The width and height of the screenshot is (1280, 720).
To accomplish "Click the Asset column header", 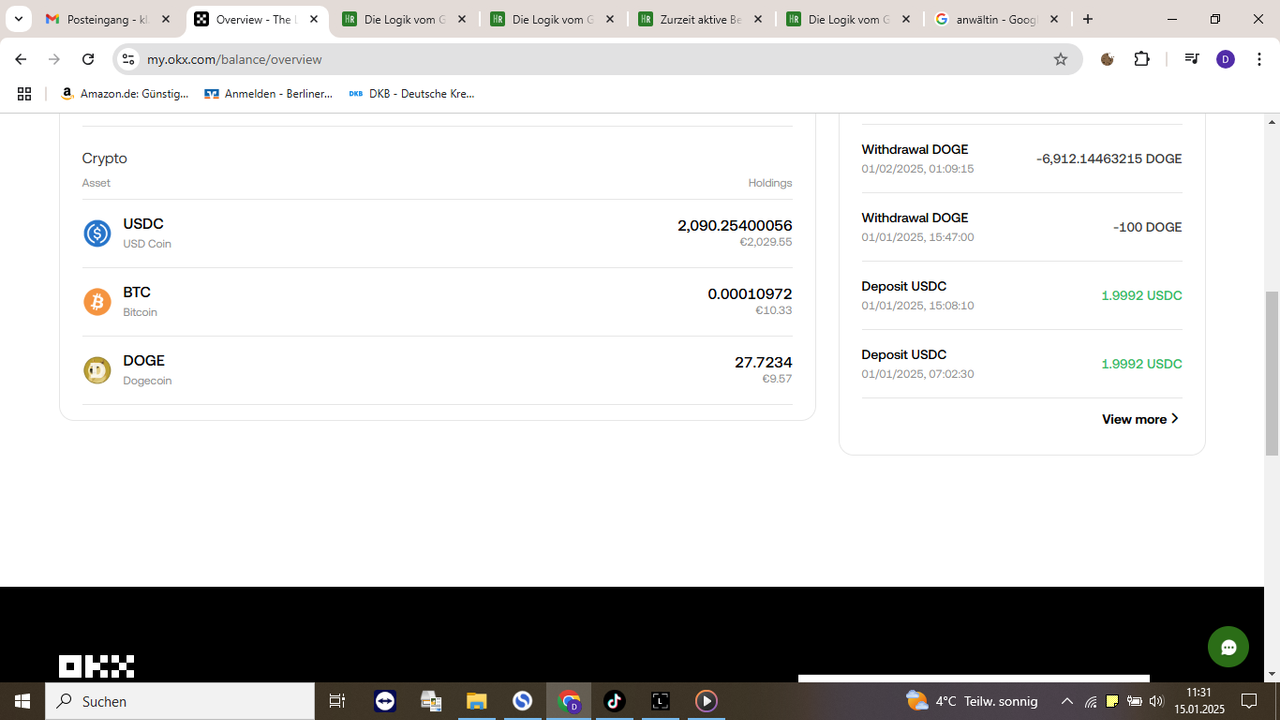I will coord(96,183).
